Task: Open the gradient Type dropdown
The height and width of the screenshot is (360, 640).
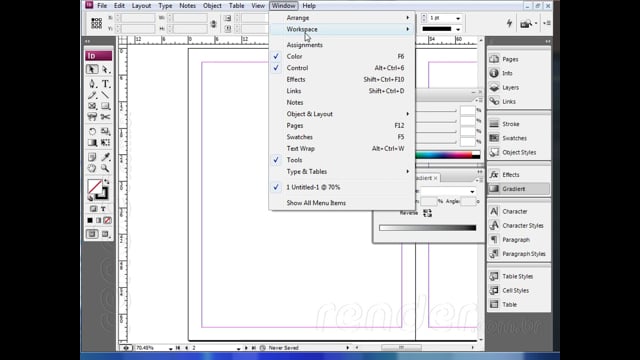Action: tap(472, 191)
